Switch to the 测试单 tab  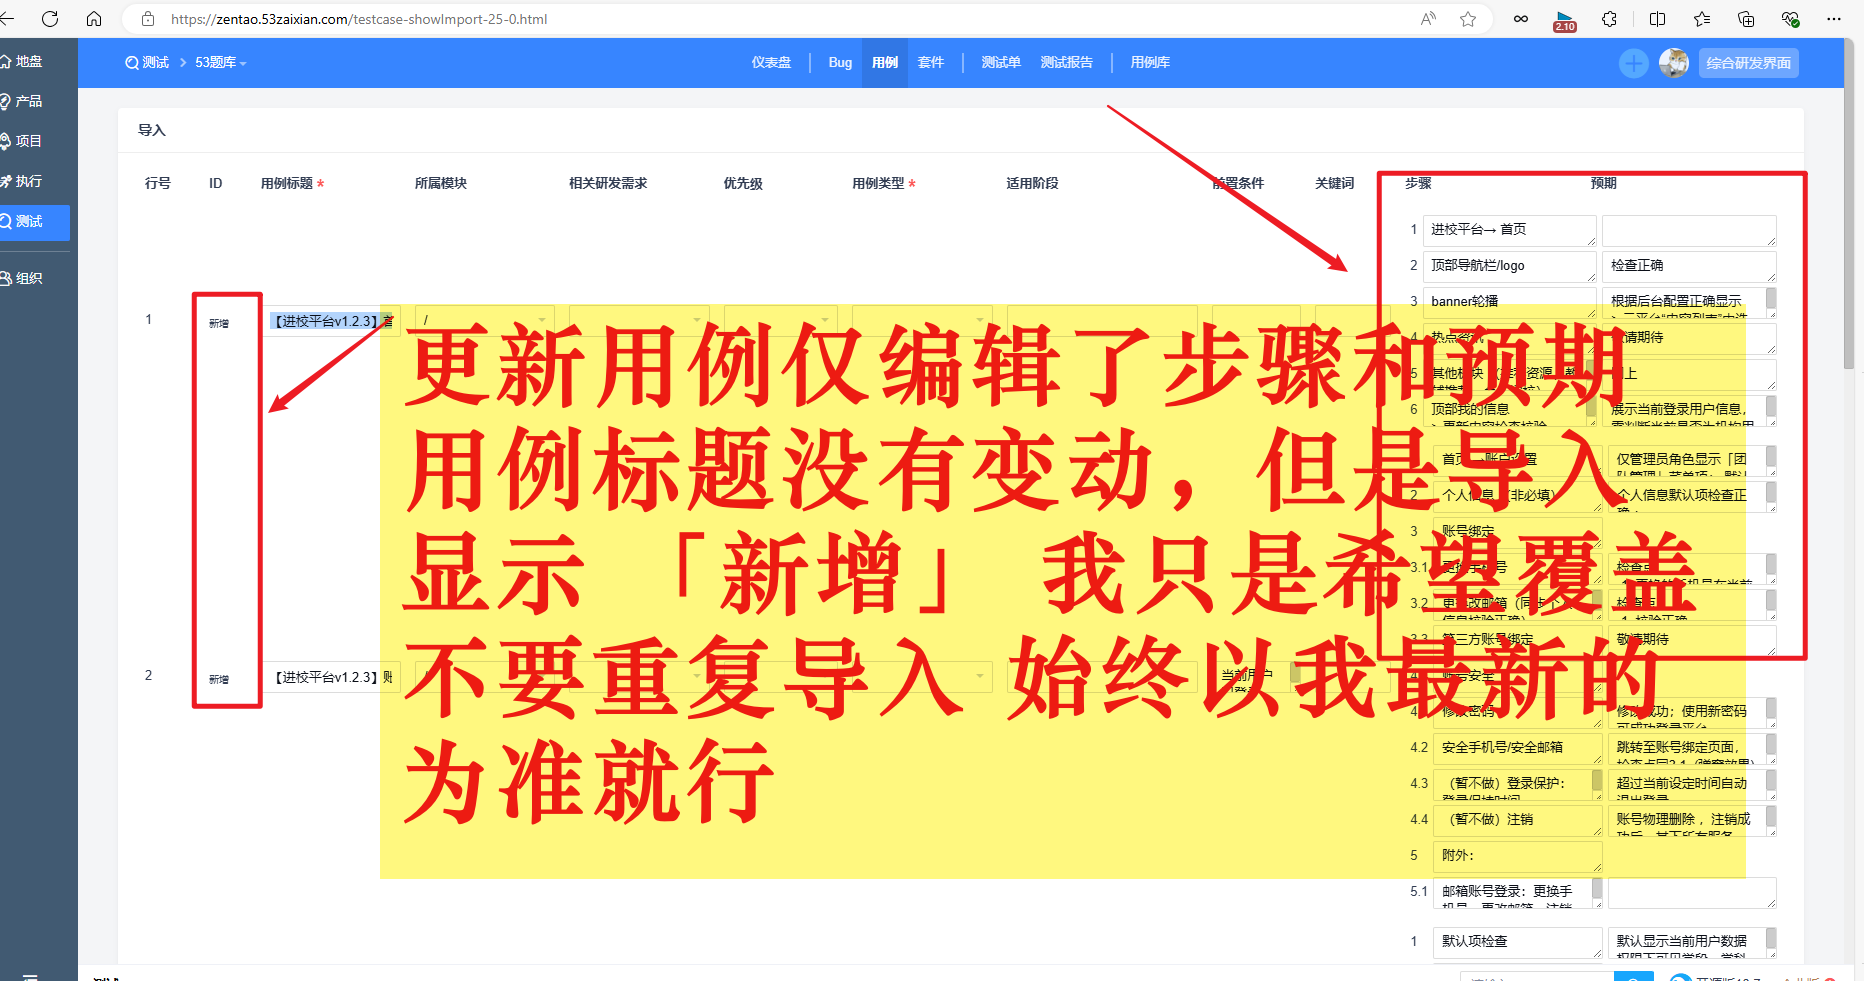point(1001,62)
